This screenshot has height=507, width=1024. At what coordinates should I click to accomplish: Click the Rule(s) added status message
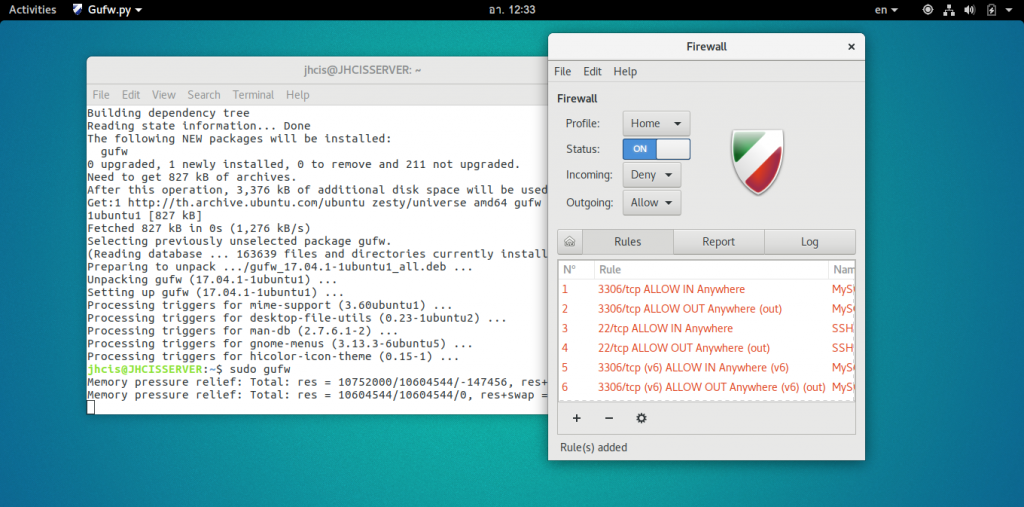tap(594, 448)
